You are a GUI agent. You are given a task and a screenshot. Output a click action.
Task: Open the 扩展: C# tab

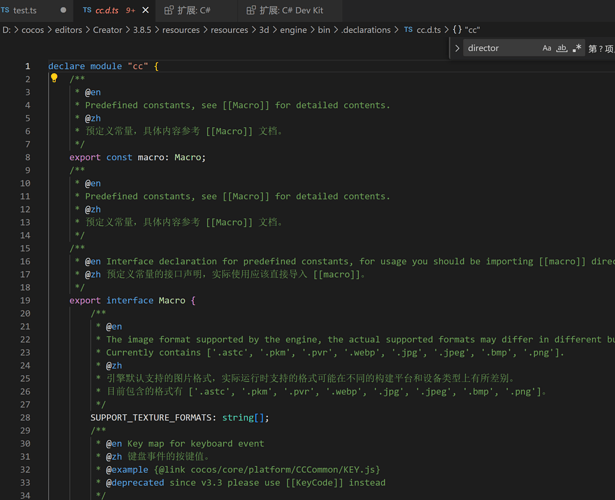click(194, 10)
